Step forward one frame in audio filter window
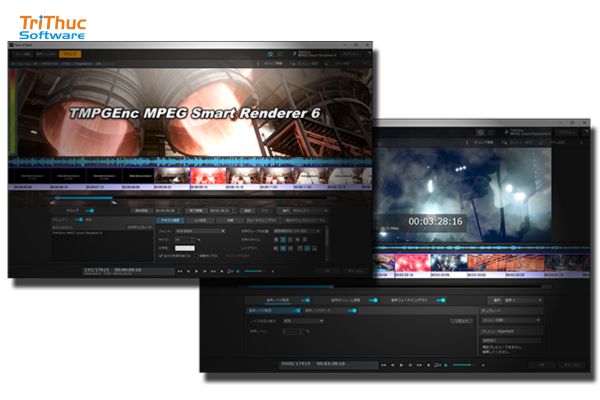600x400 pixels. (410, 365)
